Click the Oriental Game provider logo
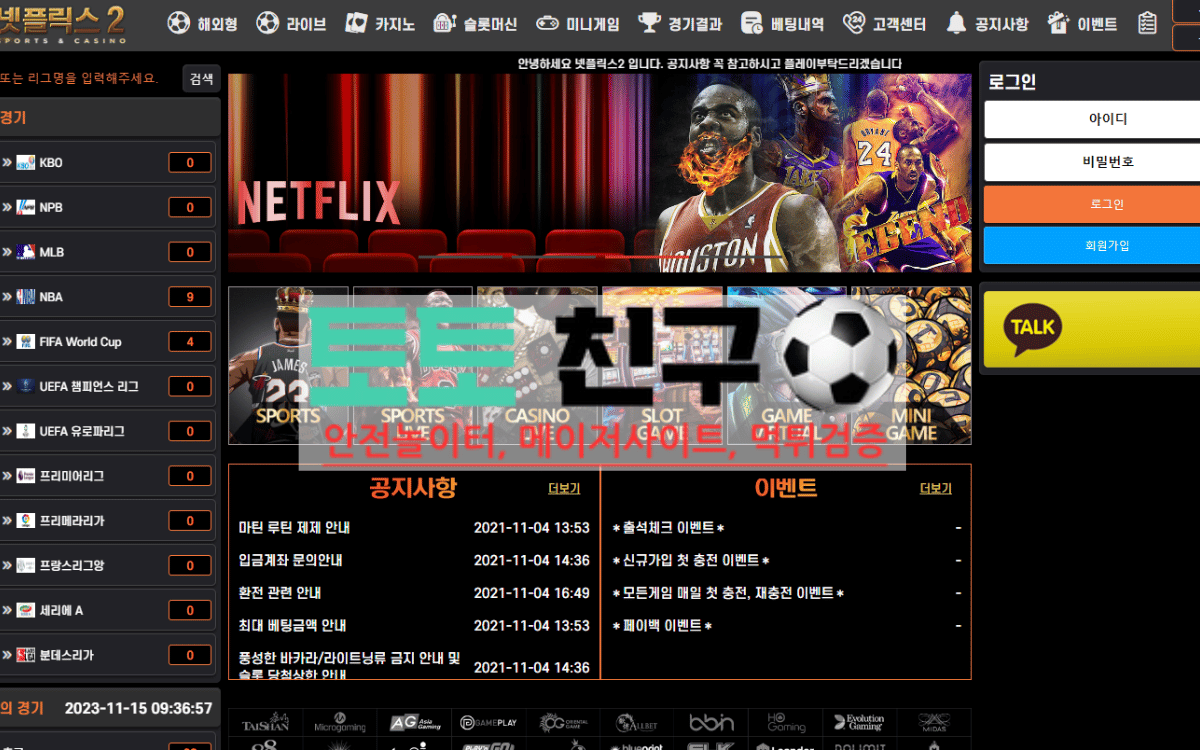The image size is (1200, 750). (563, 722)
